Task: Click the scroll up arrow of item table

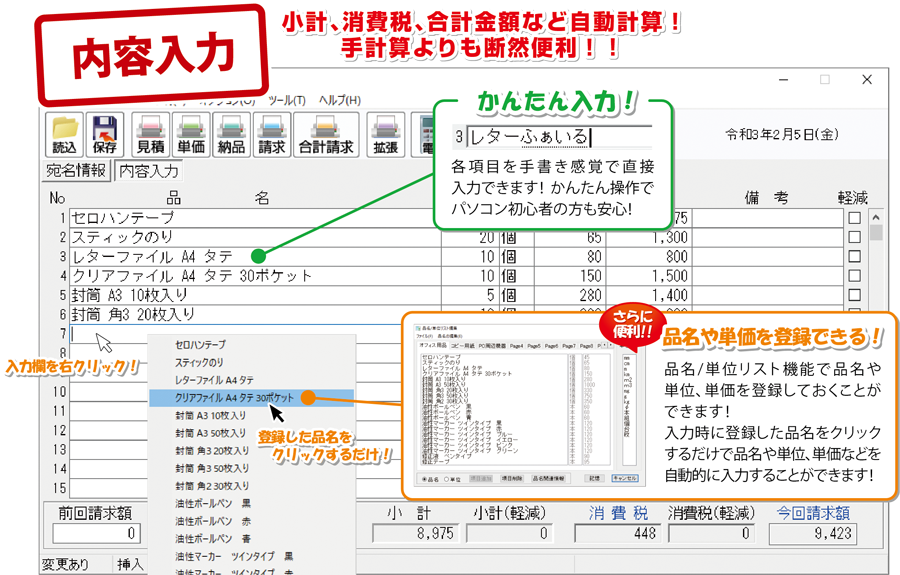Action: pos(877,217)
